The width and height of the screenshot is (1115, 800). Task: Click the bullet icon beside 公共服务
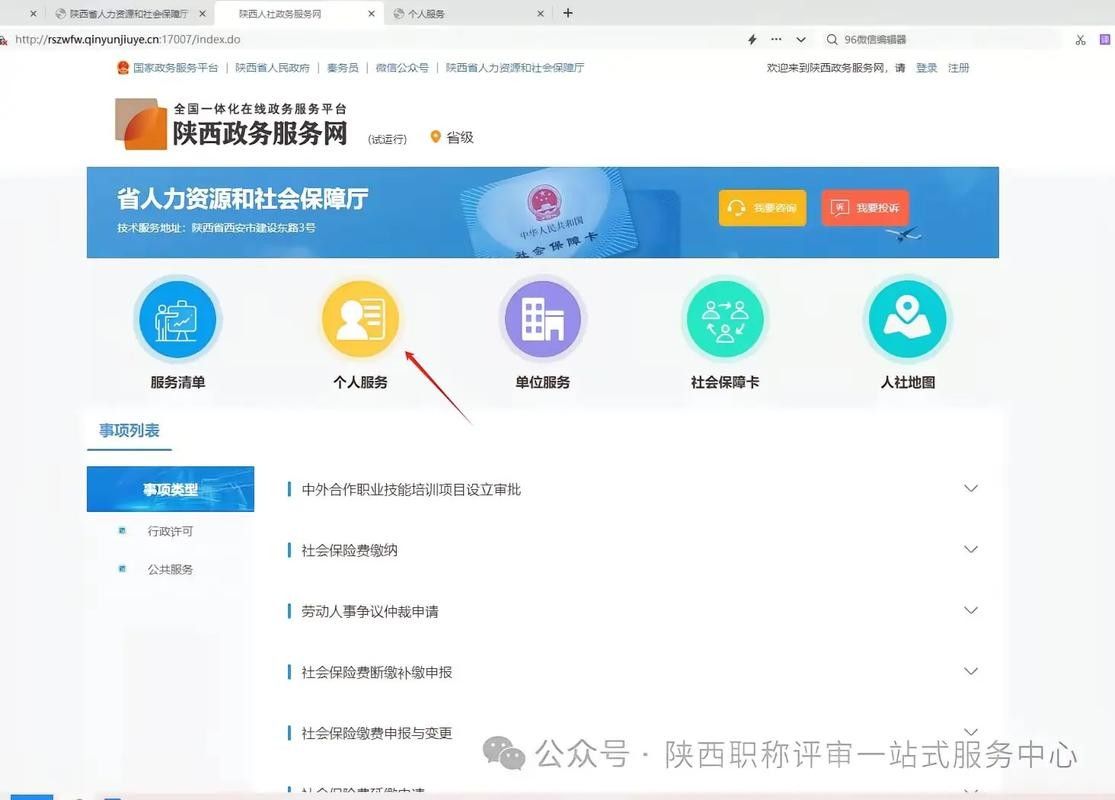[122, 569]
